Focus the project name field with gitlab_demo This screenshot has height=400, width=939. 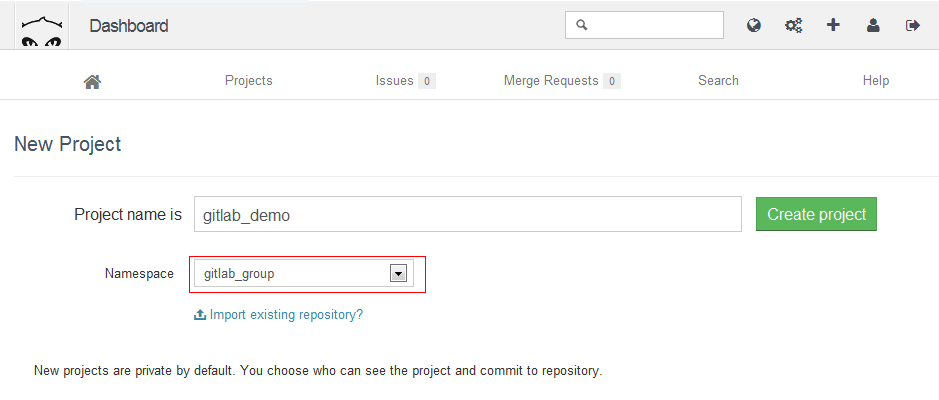[468, 214]
